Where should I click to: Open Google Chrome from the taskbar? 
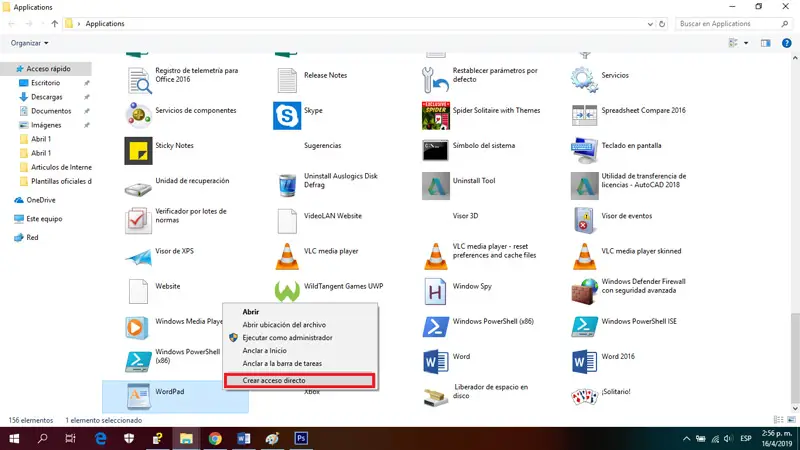[x=215, y=439]
